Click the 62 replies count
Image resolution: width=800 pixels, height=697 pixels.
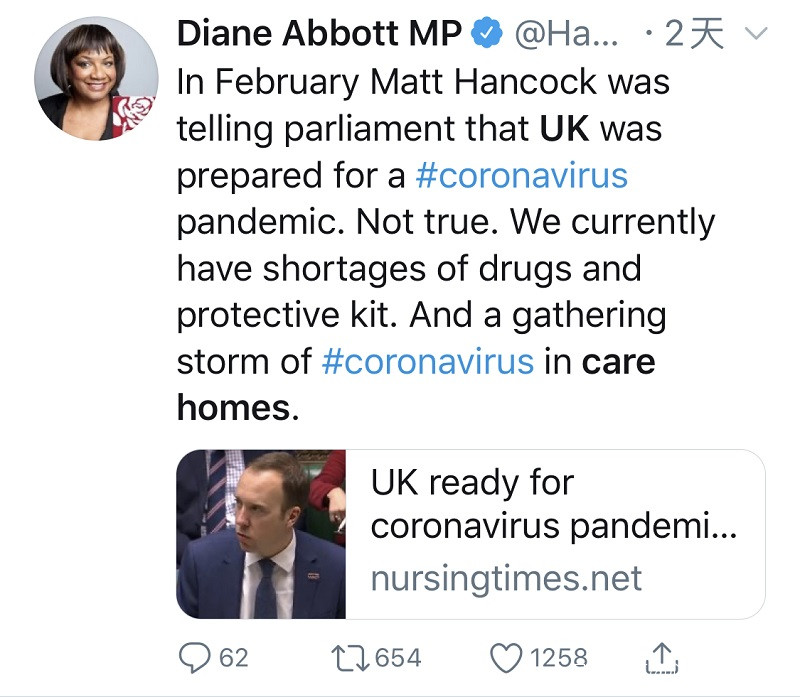point(233,658)
